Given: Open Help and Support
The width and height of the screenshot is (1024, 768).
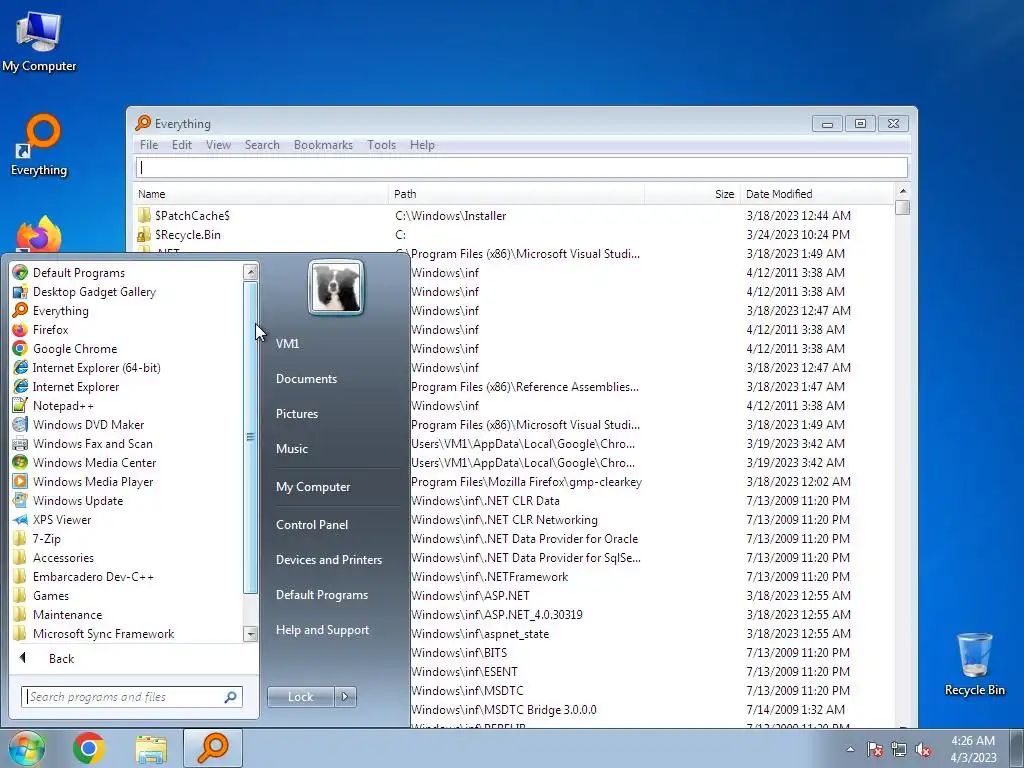Looking at the screenshot, I should point(322,630).
